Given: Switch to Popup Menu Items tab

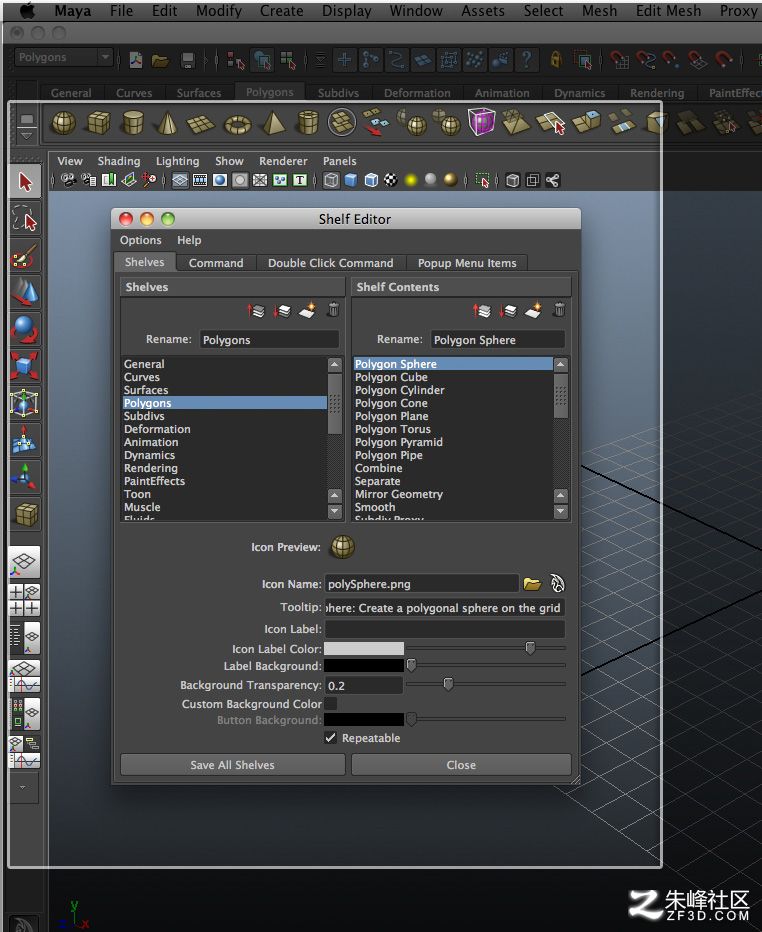Looking at the screenshot, I should pos(467,263).
